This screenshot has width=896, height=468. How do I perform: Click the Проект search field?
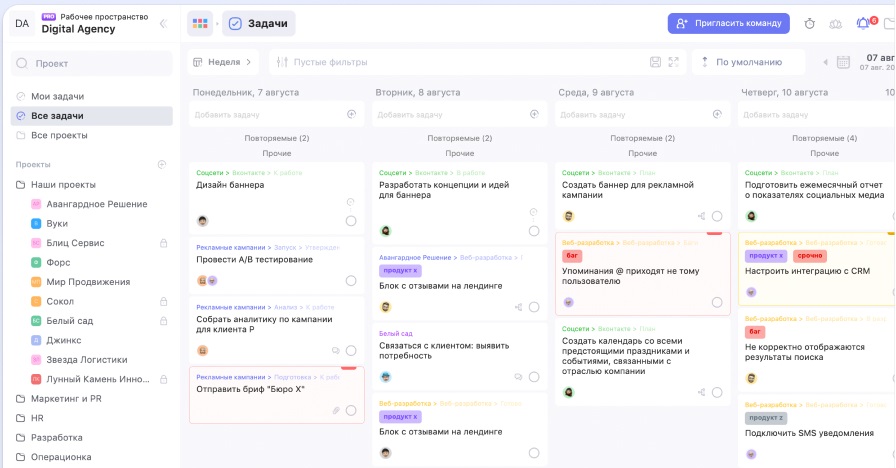click(x=91, y=63)
